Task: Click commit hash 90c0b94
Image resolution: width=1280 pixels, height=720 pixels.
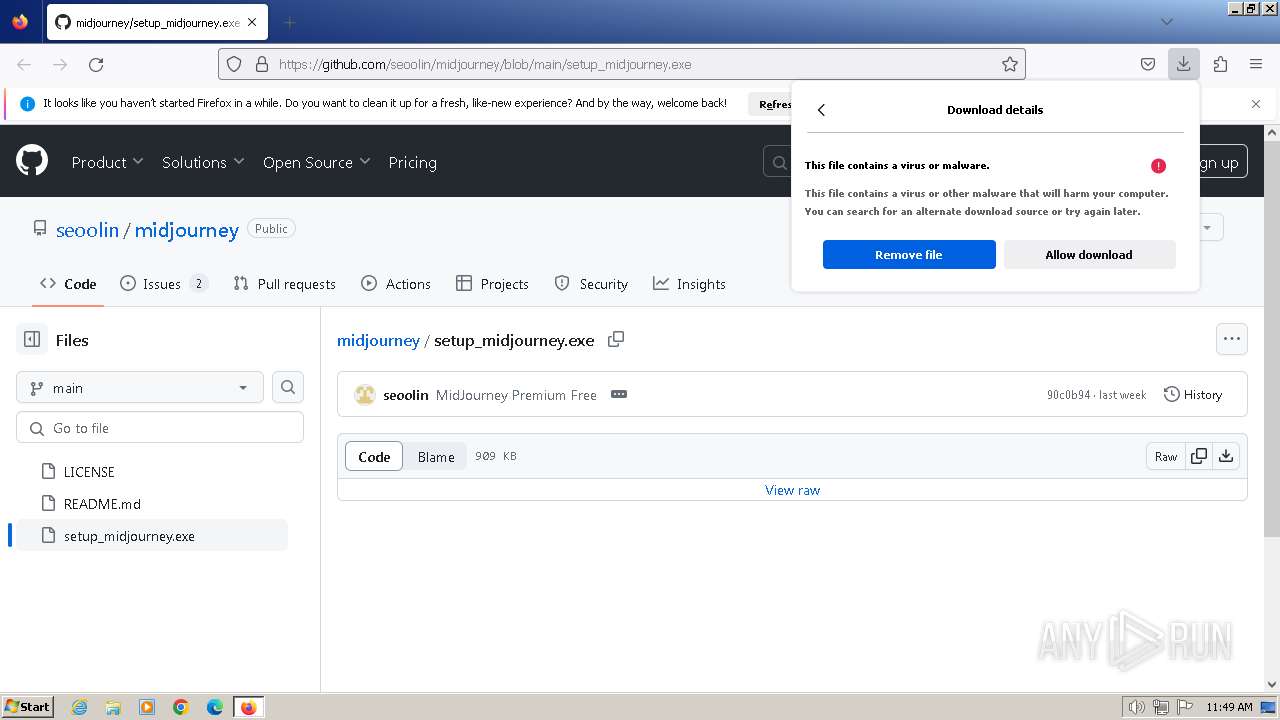Action: click(1068, 395)
